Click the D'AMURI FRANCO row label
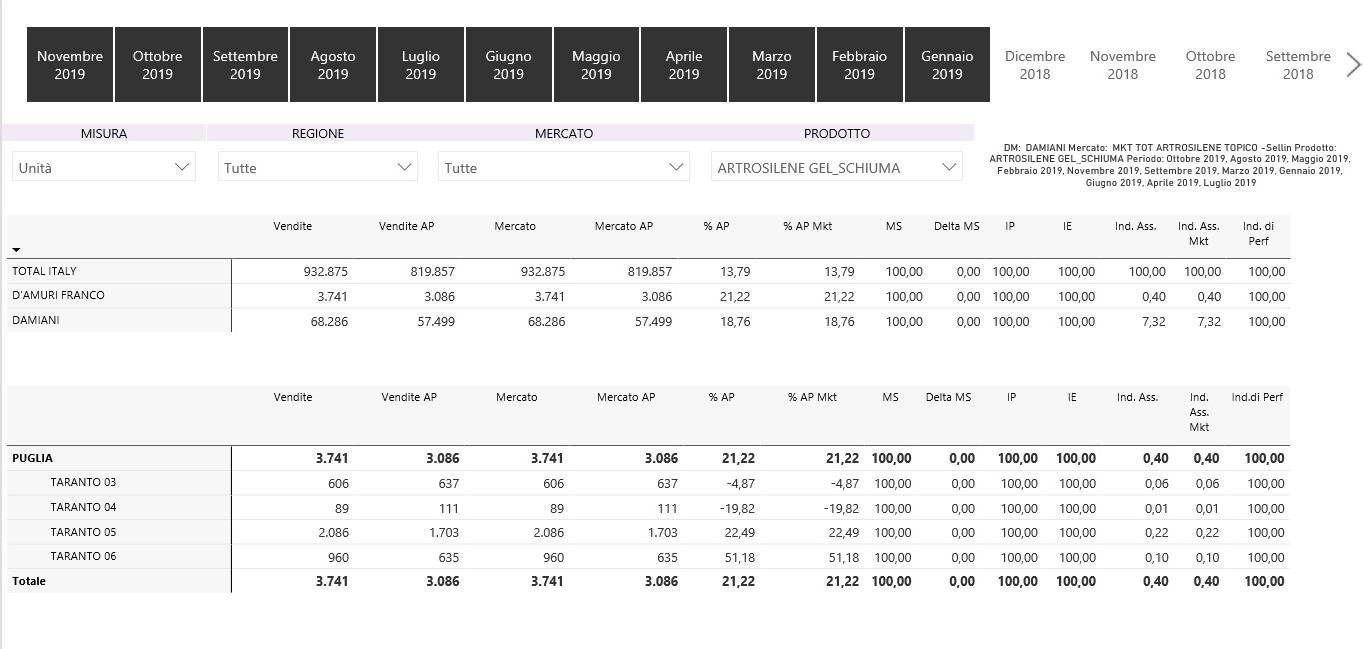The height and width of the screenshot is (649, 1365). (58, 296)
